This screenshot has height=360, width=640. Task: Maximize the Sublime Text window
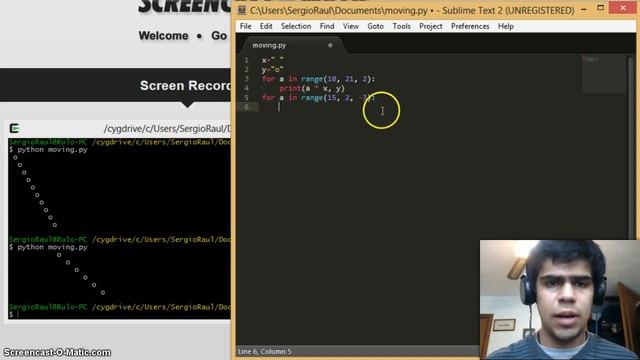click(x=600, y=8)
